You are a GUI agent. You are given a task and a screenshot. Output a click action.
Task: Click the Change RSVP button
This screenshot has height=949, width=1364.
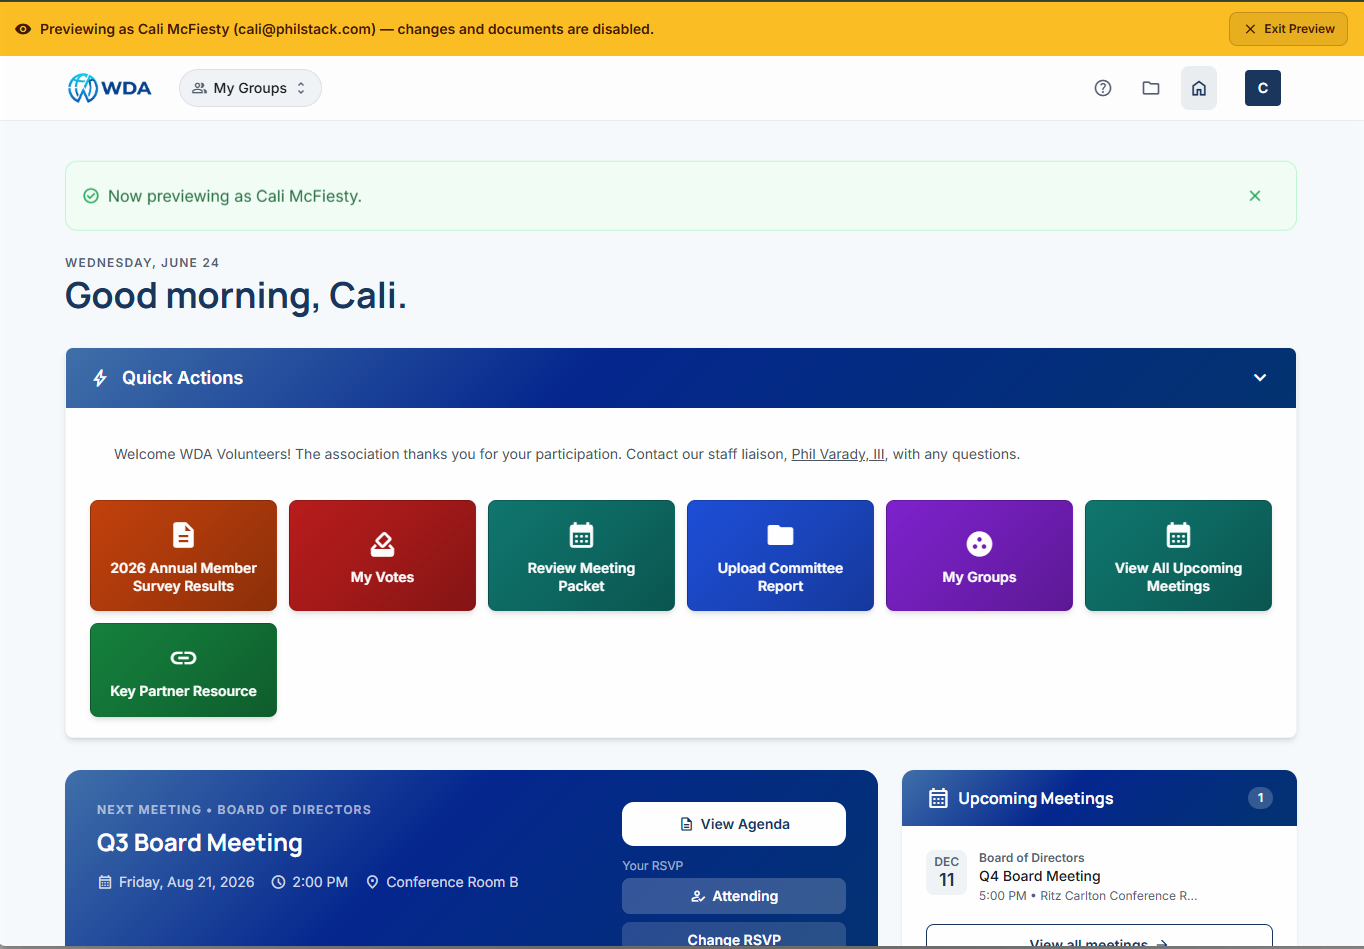click(734, 936)
